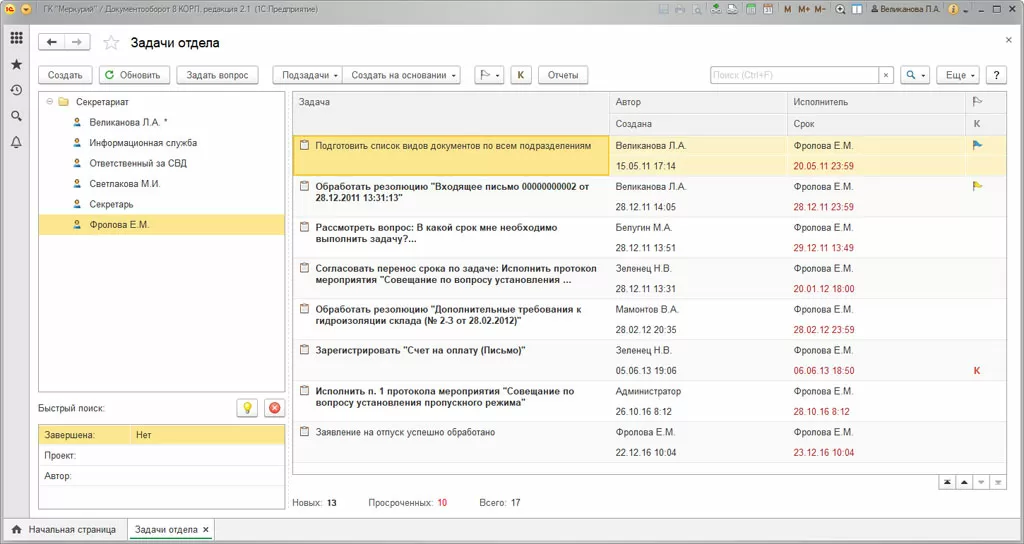Click Задать вопрос button
This screenshot has width=1024, height=544.
[x=217, y=75]
